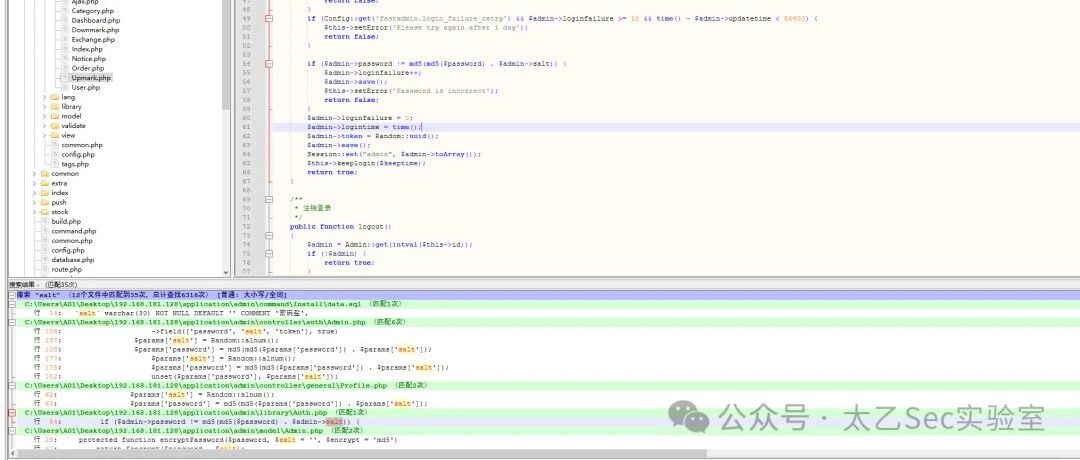The width and height of the screenshot is (1080, 460).
Task: Collapse the library\Auth.php search results group
Action: coord(12,412)
